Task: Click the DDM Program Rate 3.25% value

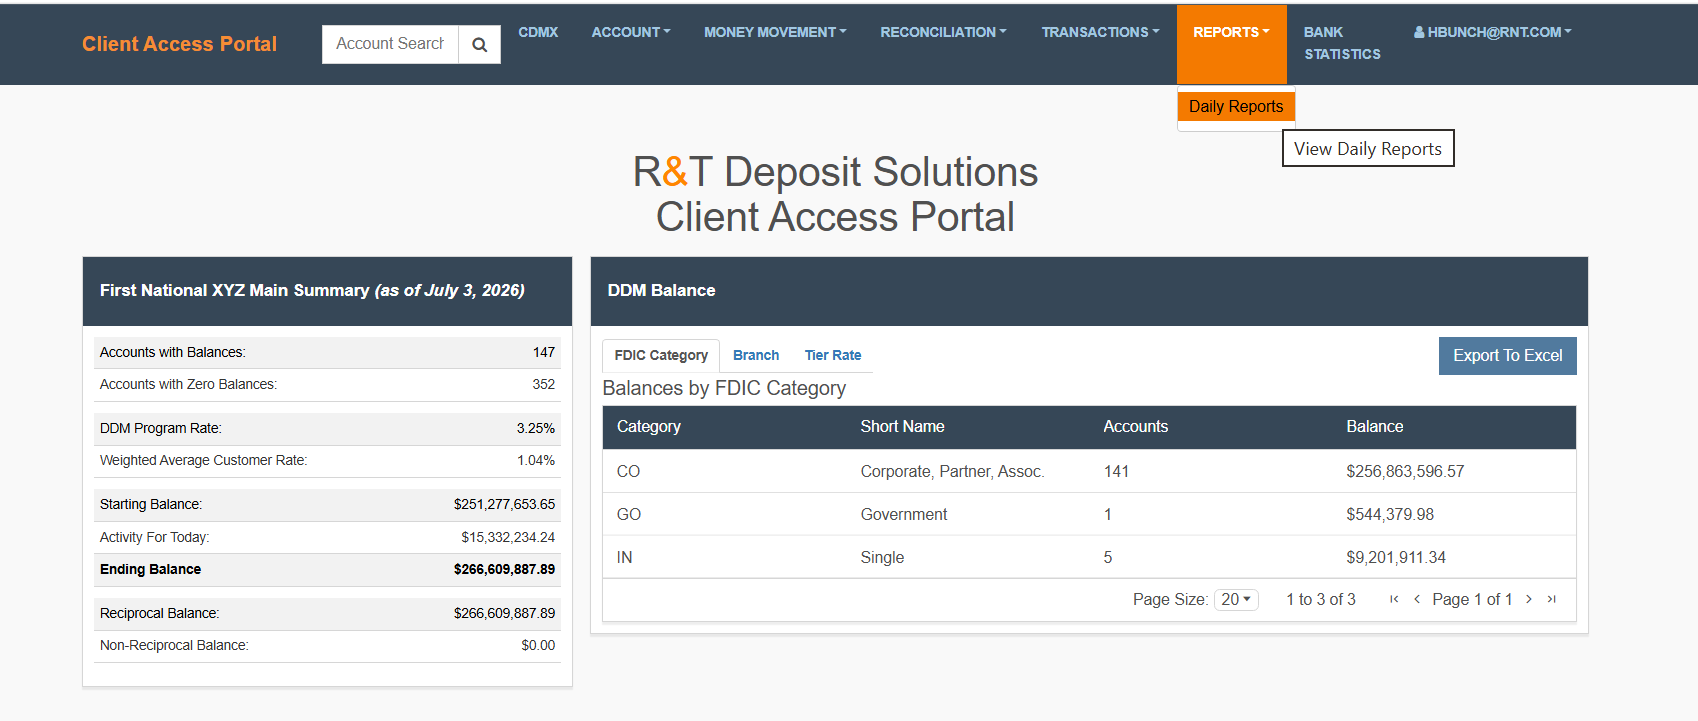Action: [x=536, y=428]
